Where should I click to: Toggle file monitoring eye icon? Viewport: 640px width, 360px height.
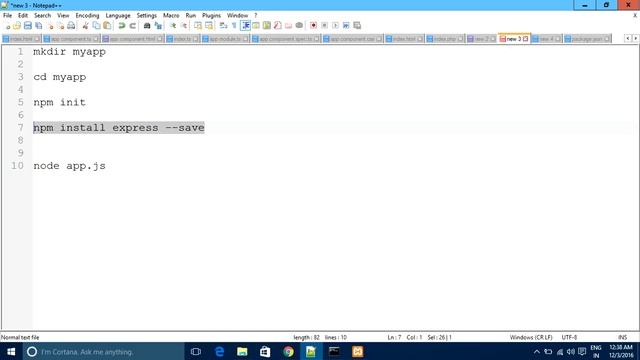pyautogui.click(x=299, y=26)
